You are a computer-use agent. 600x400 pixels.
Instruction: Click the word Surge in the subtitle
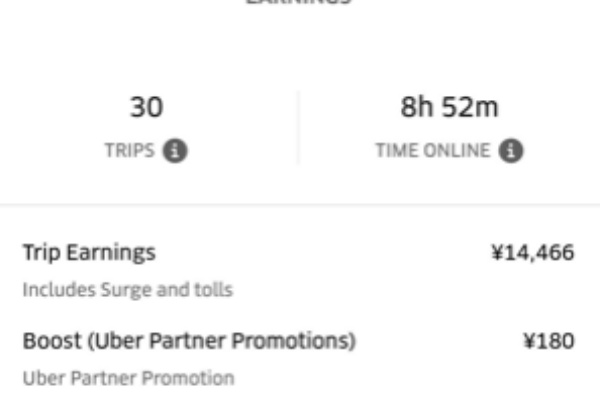click(x=126, y=291)
